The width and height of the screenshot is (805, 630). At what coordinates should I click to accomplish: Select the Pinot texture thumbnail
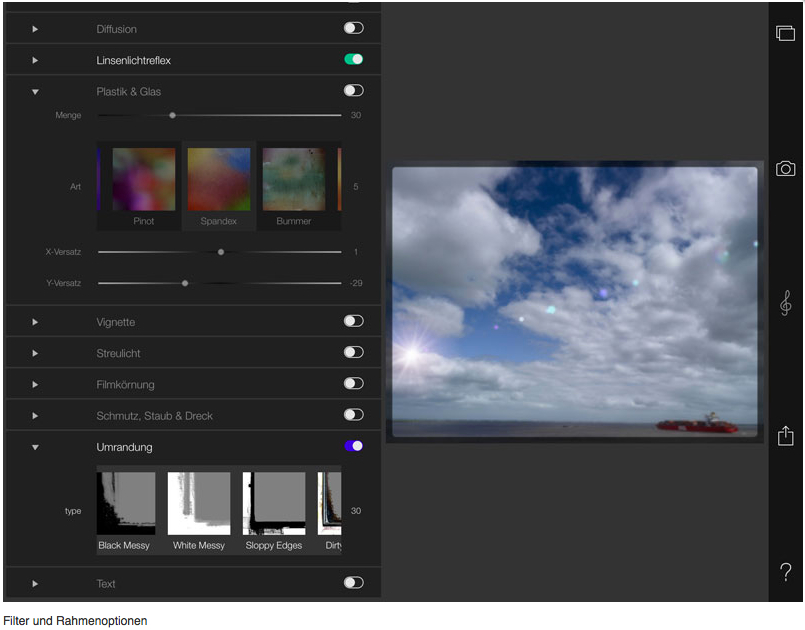(143, 180)
